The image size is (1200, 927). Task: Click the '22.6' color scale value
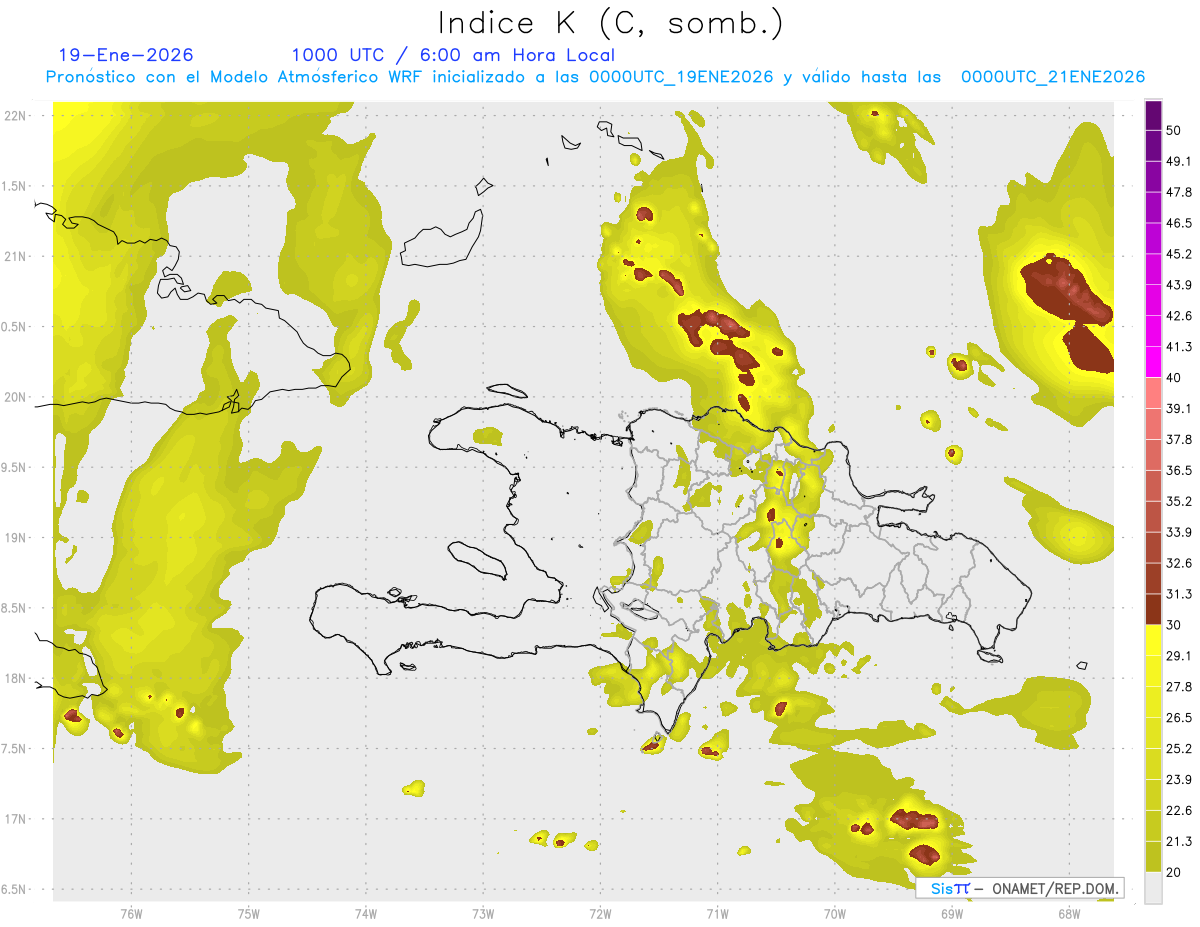tap(1180, 810)
